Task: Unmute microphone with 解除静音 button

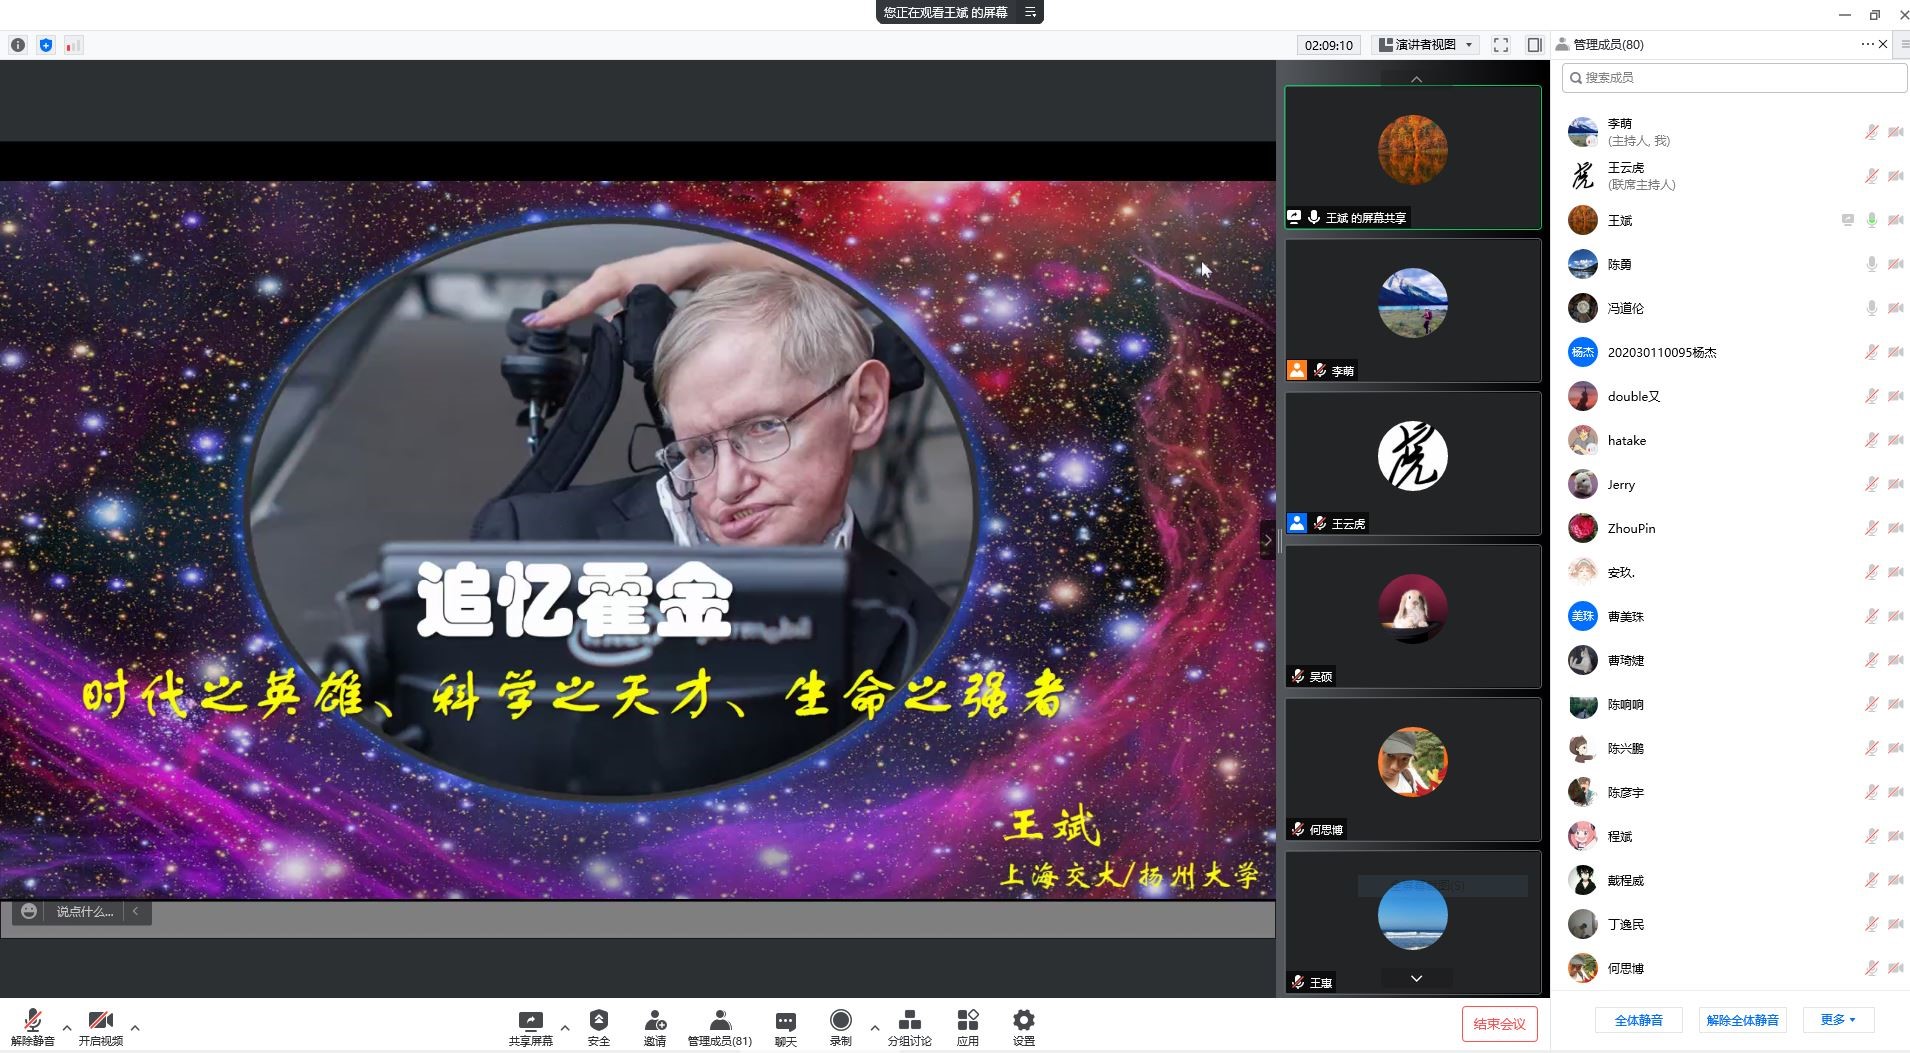Action: tap(32, 1021)
